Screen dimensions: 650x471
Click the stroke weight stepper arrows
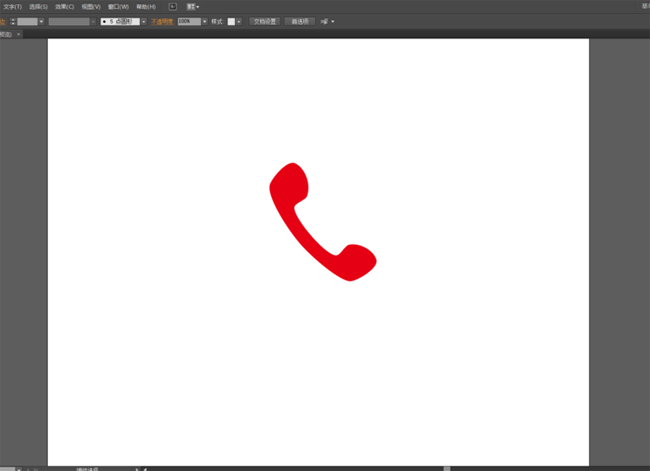point(13,22)
